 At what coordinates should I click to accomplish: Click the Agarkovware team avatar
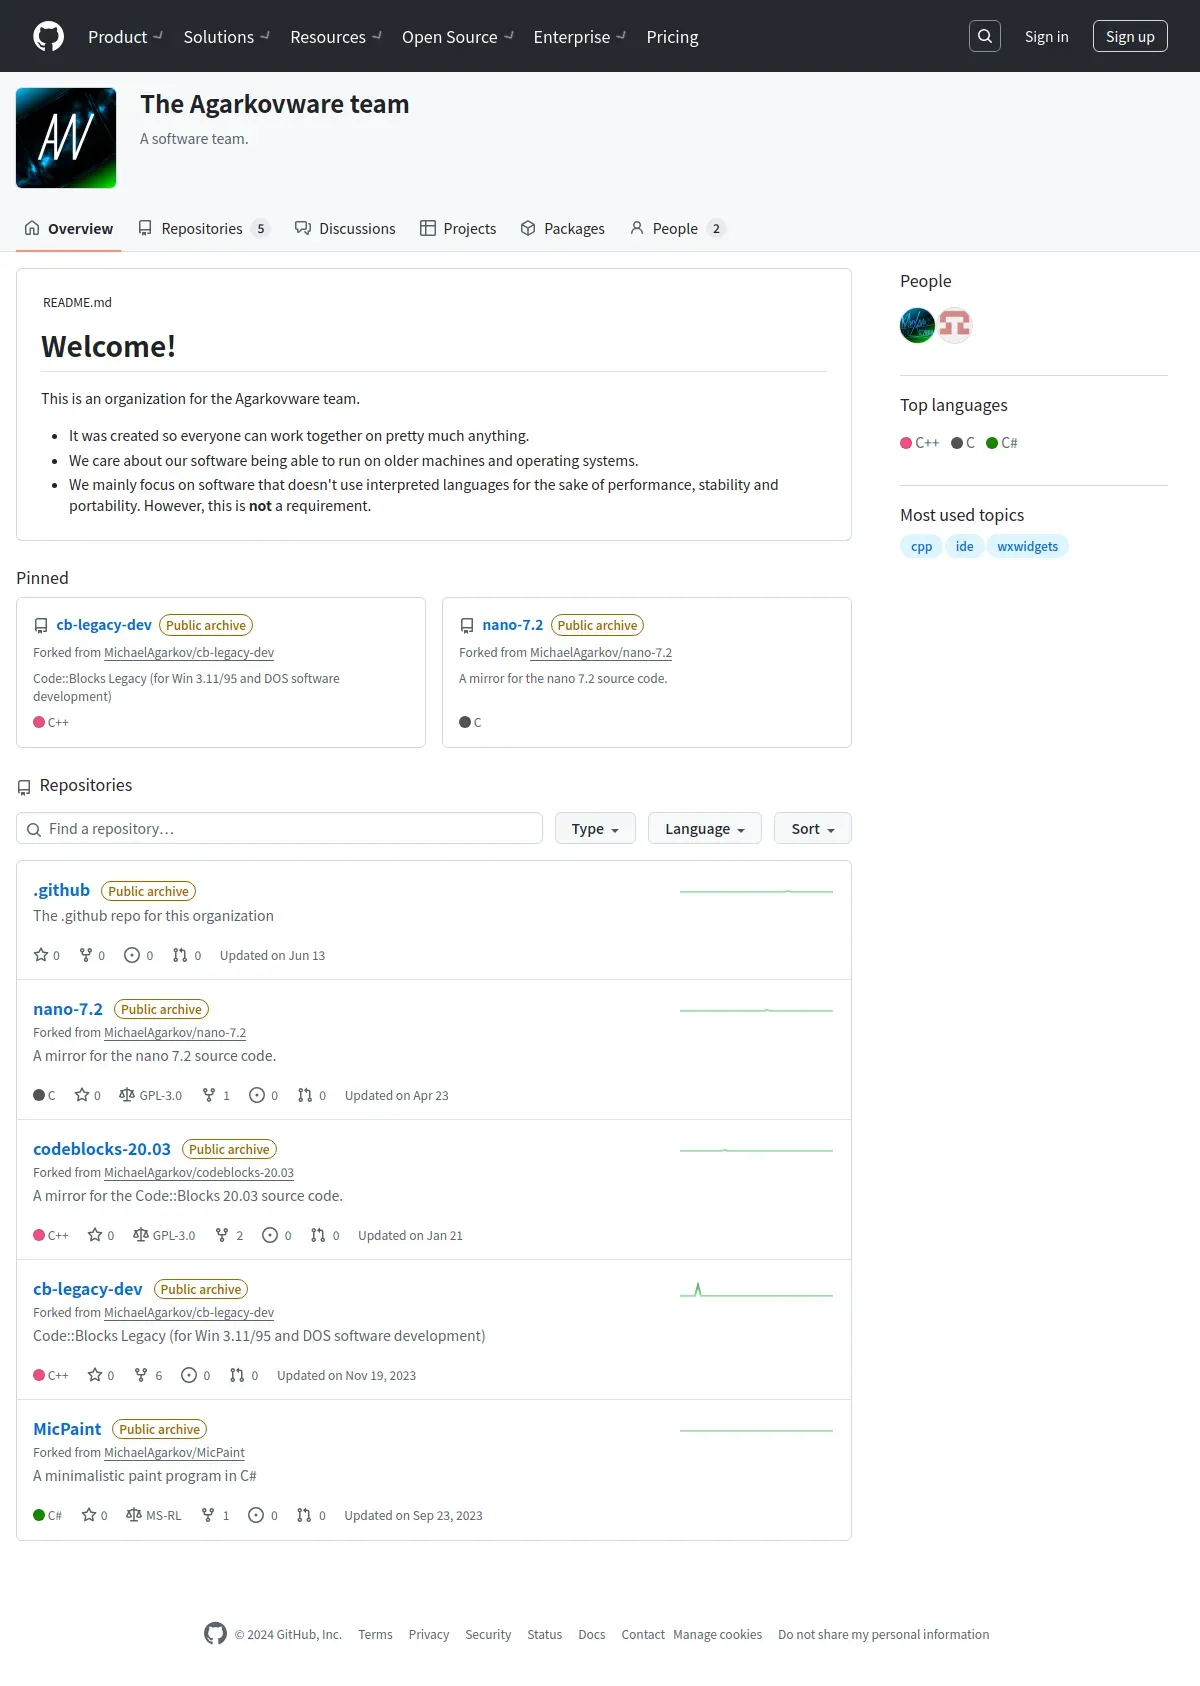pos(66,138)
